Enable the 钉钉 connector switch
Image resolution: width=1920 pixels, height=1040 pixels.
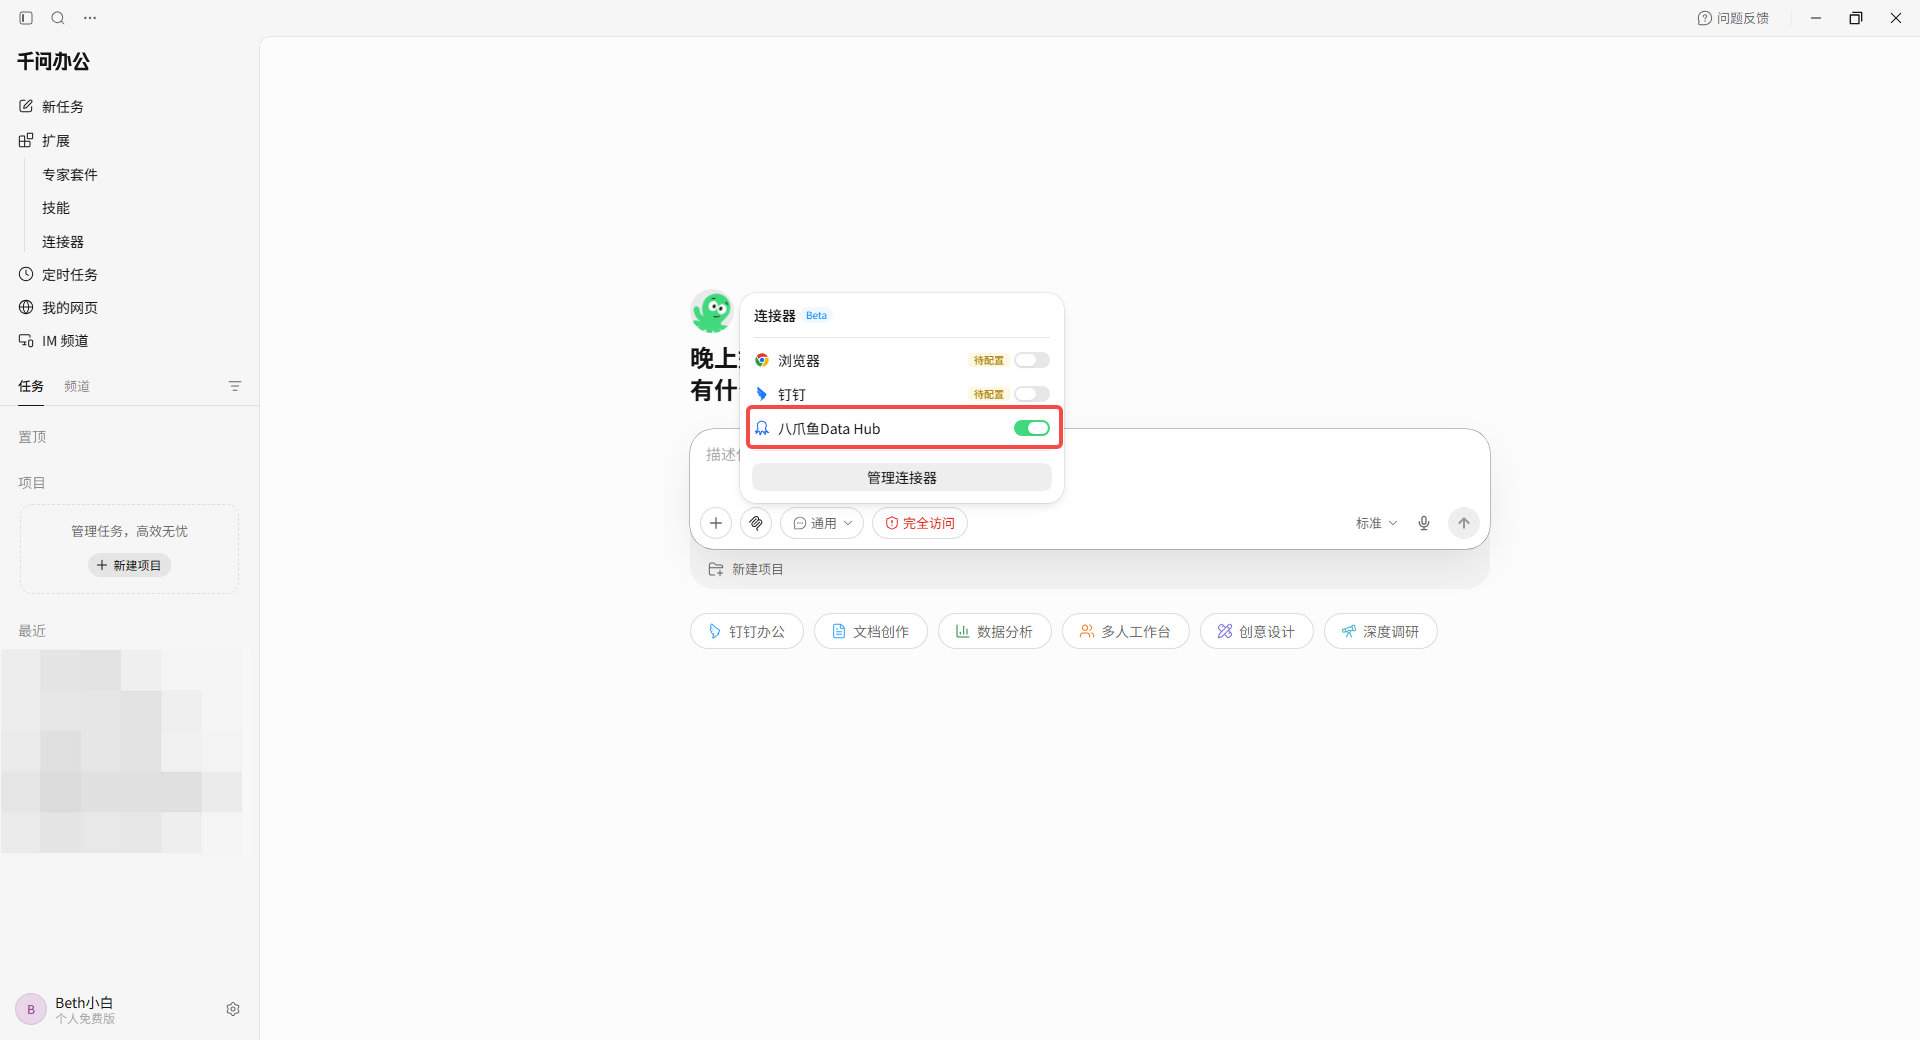1032,394
